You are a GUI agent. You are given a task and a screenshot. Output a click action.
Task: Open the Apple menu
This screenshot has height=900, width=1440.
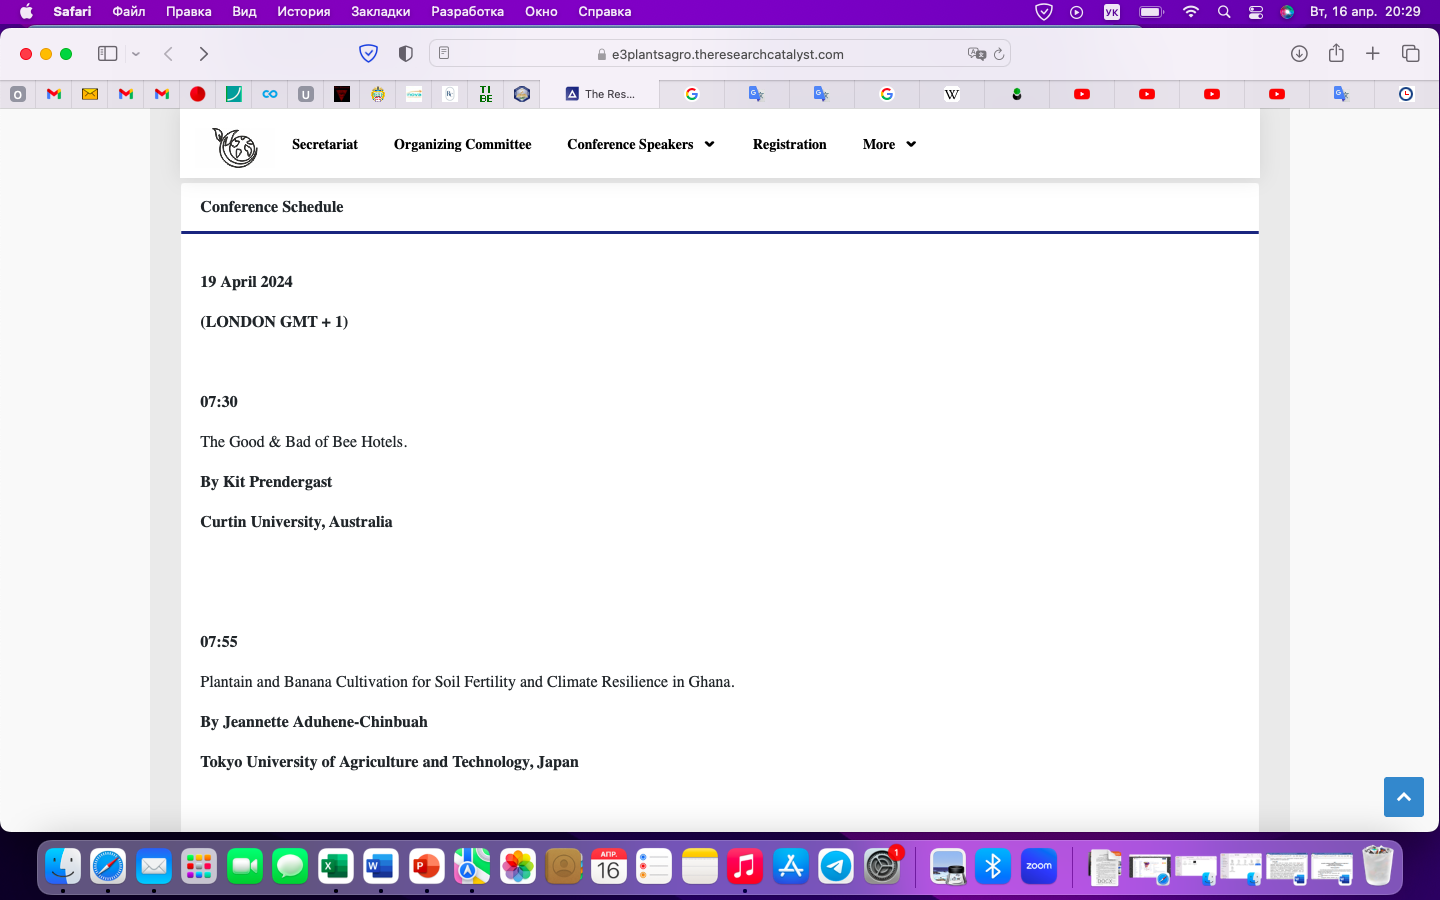[x=26, y=12]
